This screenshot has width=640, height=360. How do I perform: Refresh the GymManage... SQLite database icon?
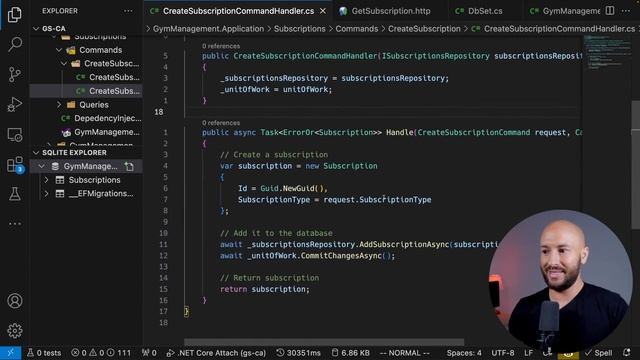point(129,166)
